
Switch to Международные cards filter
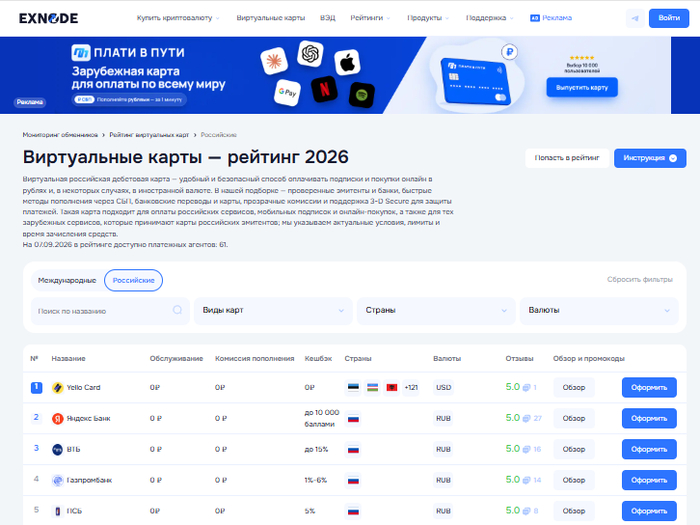[67, 280]
